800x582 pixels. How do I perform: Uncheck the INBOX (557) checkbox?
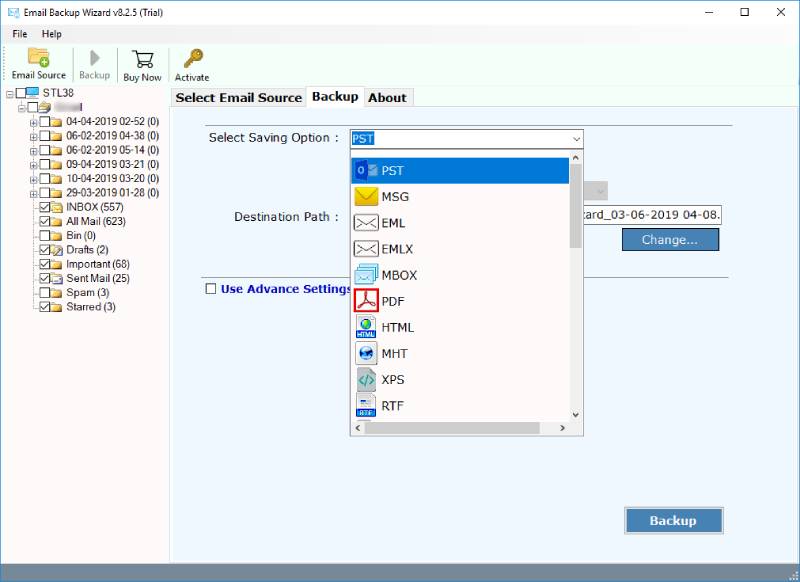tap(44, 207)
